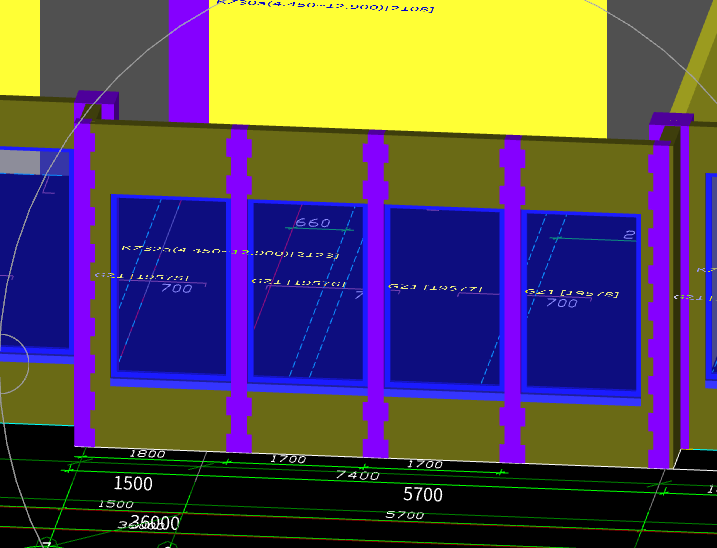Screen dimensions: 717x548
Task: Select purple column between G21 [195/6] and [195/7]
Action: (x=376, y=294)
